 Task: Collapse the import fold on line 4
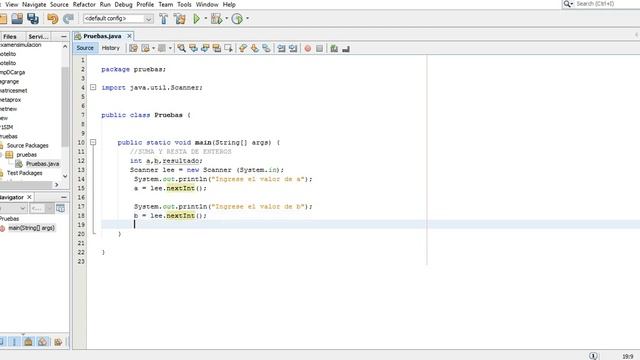(93, 87)
